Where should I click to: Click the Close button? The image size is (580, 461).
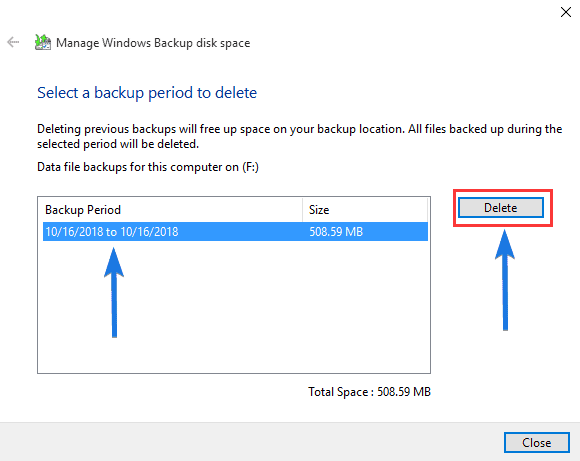point(537,443)
